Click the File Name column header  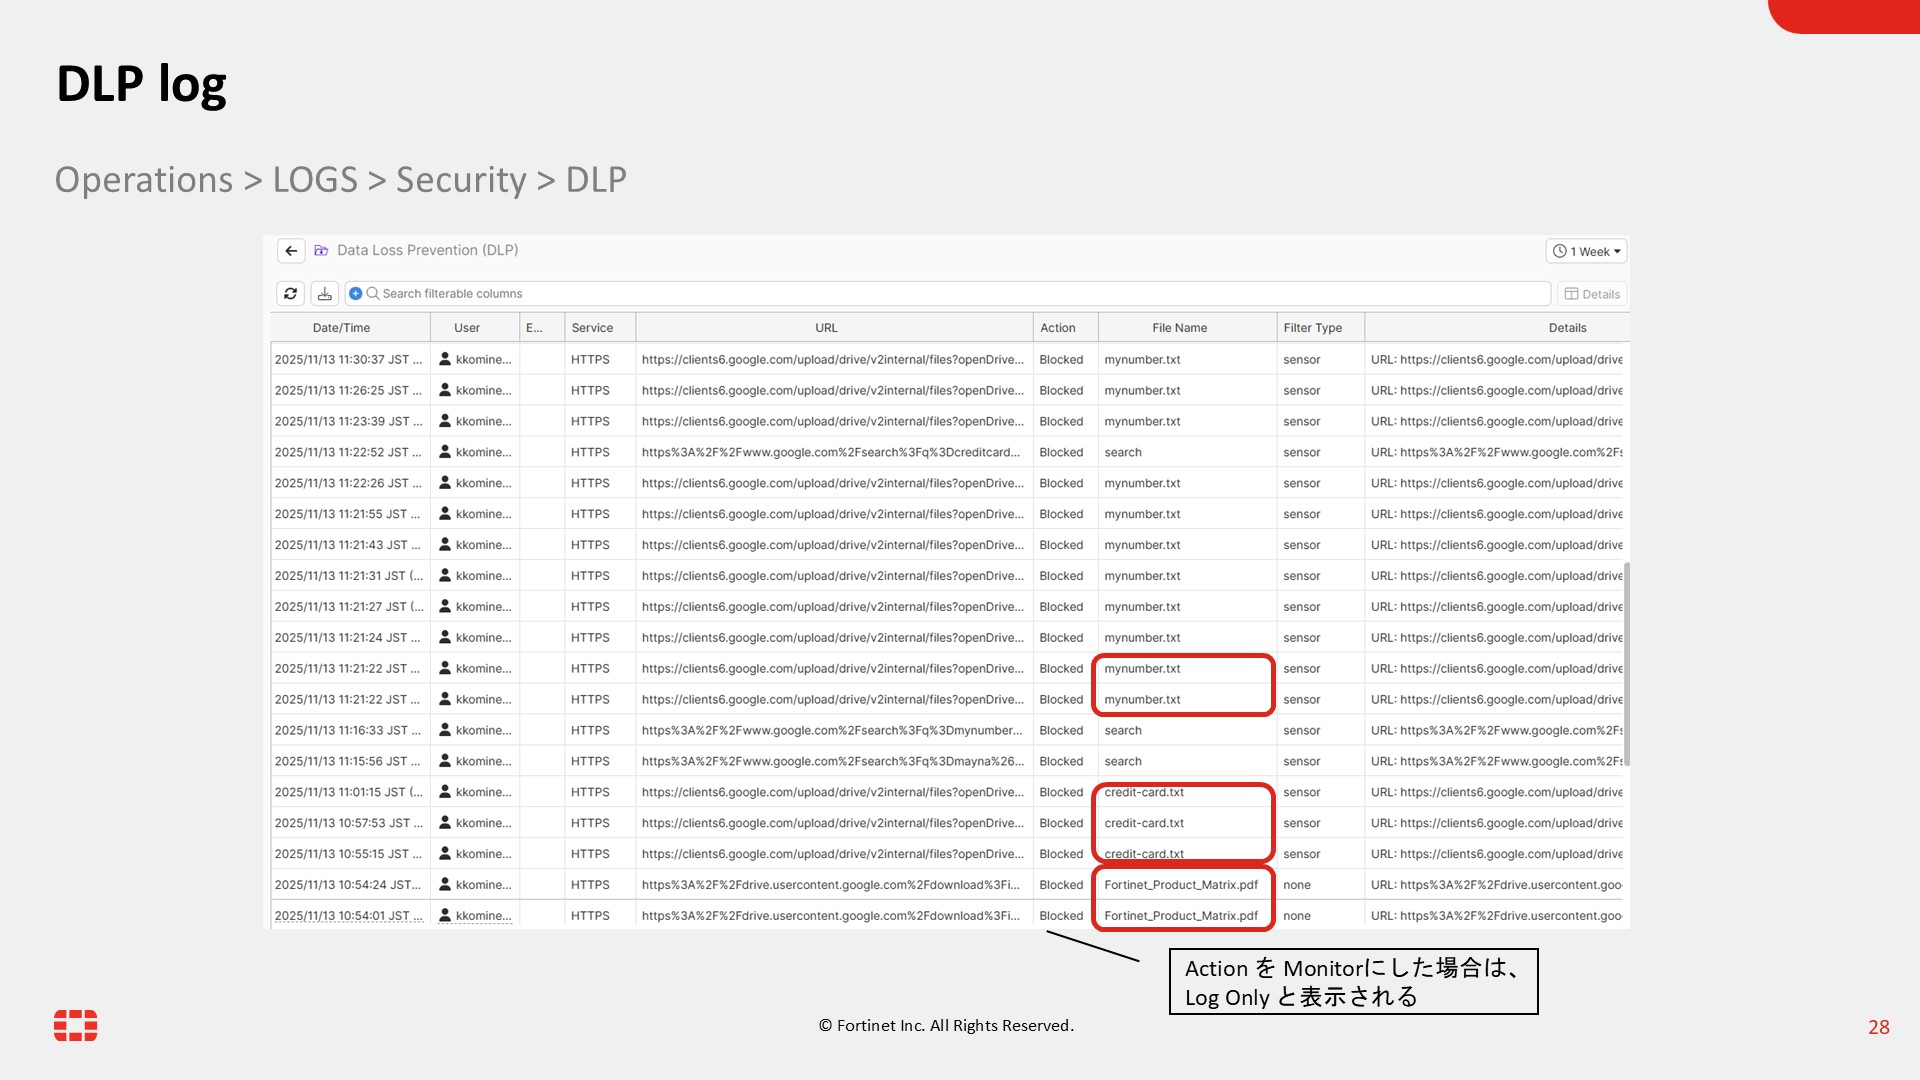[1179, 328]
